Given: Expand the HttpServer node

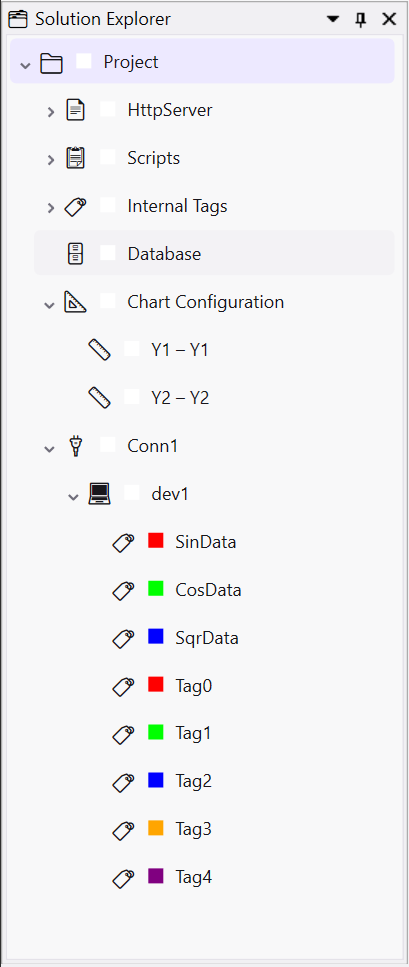Looking at the screenshot, I should [x=51, y=112].
